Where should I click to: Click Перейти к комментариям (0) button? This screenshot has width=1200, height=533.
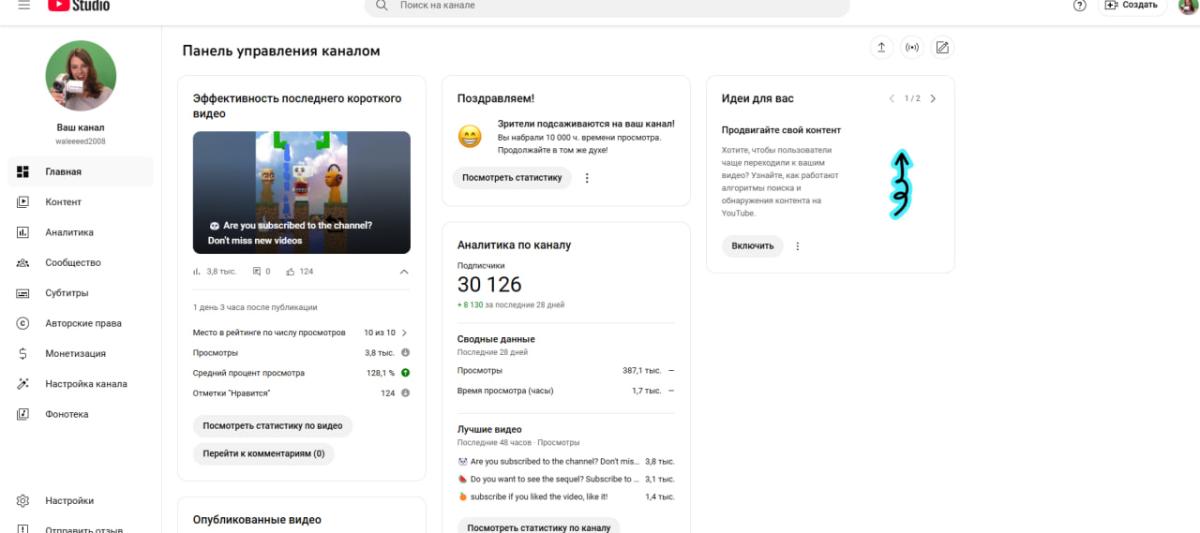click(x=263, y=453)
